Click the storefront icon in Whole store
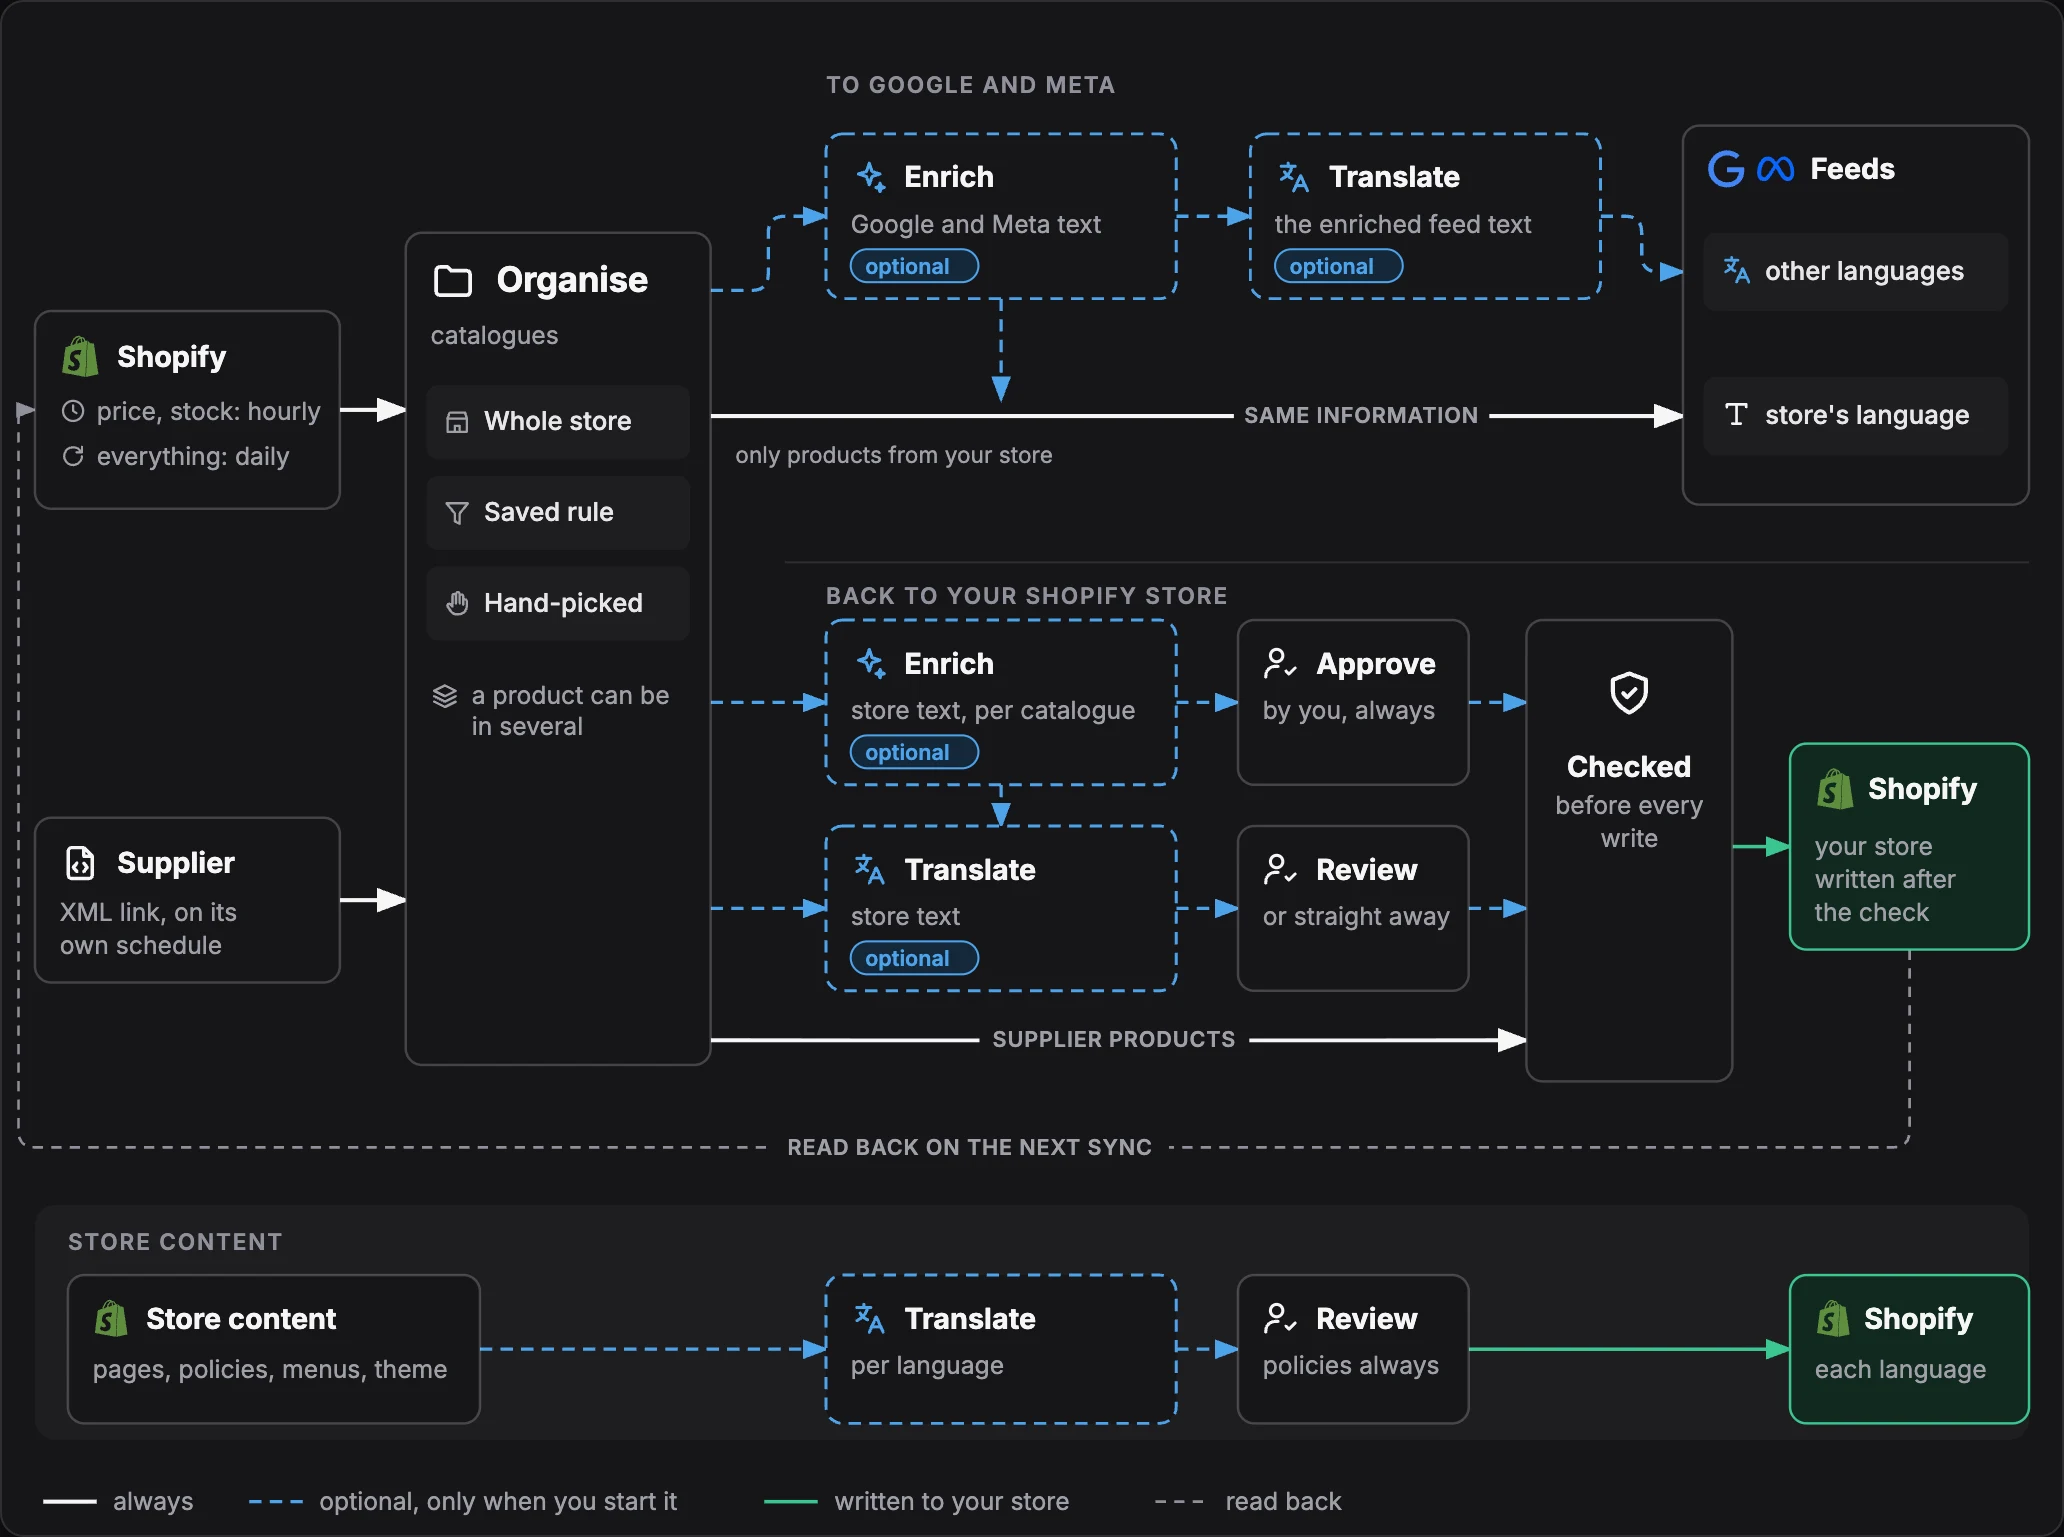The image size is (2064, 1537). (457, 422)
